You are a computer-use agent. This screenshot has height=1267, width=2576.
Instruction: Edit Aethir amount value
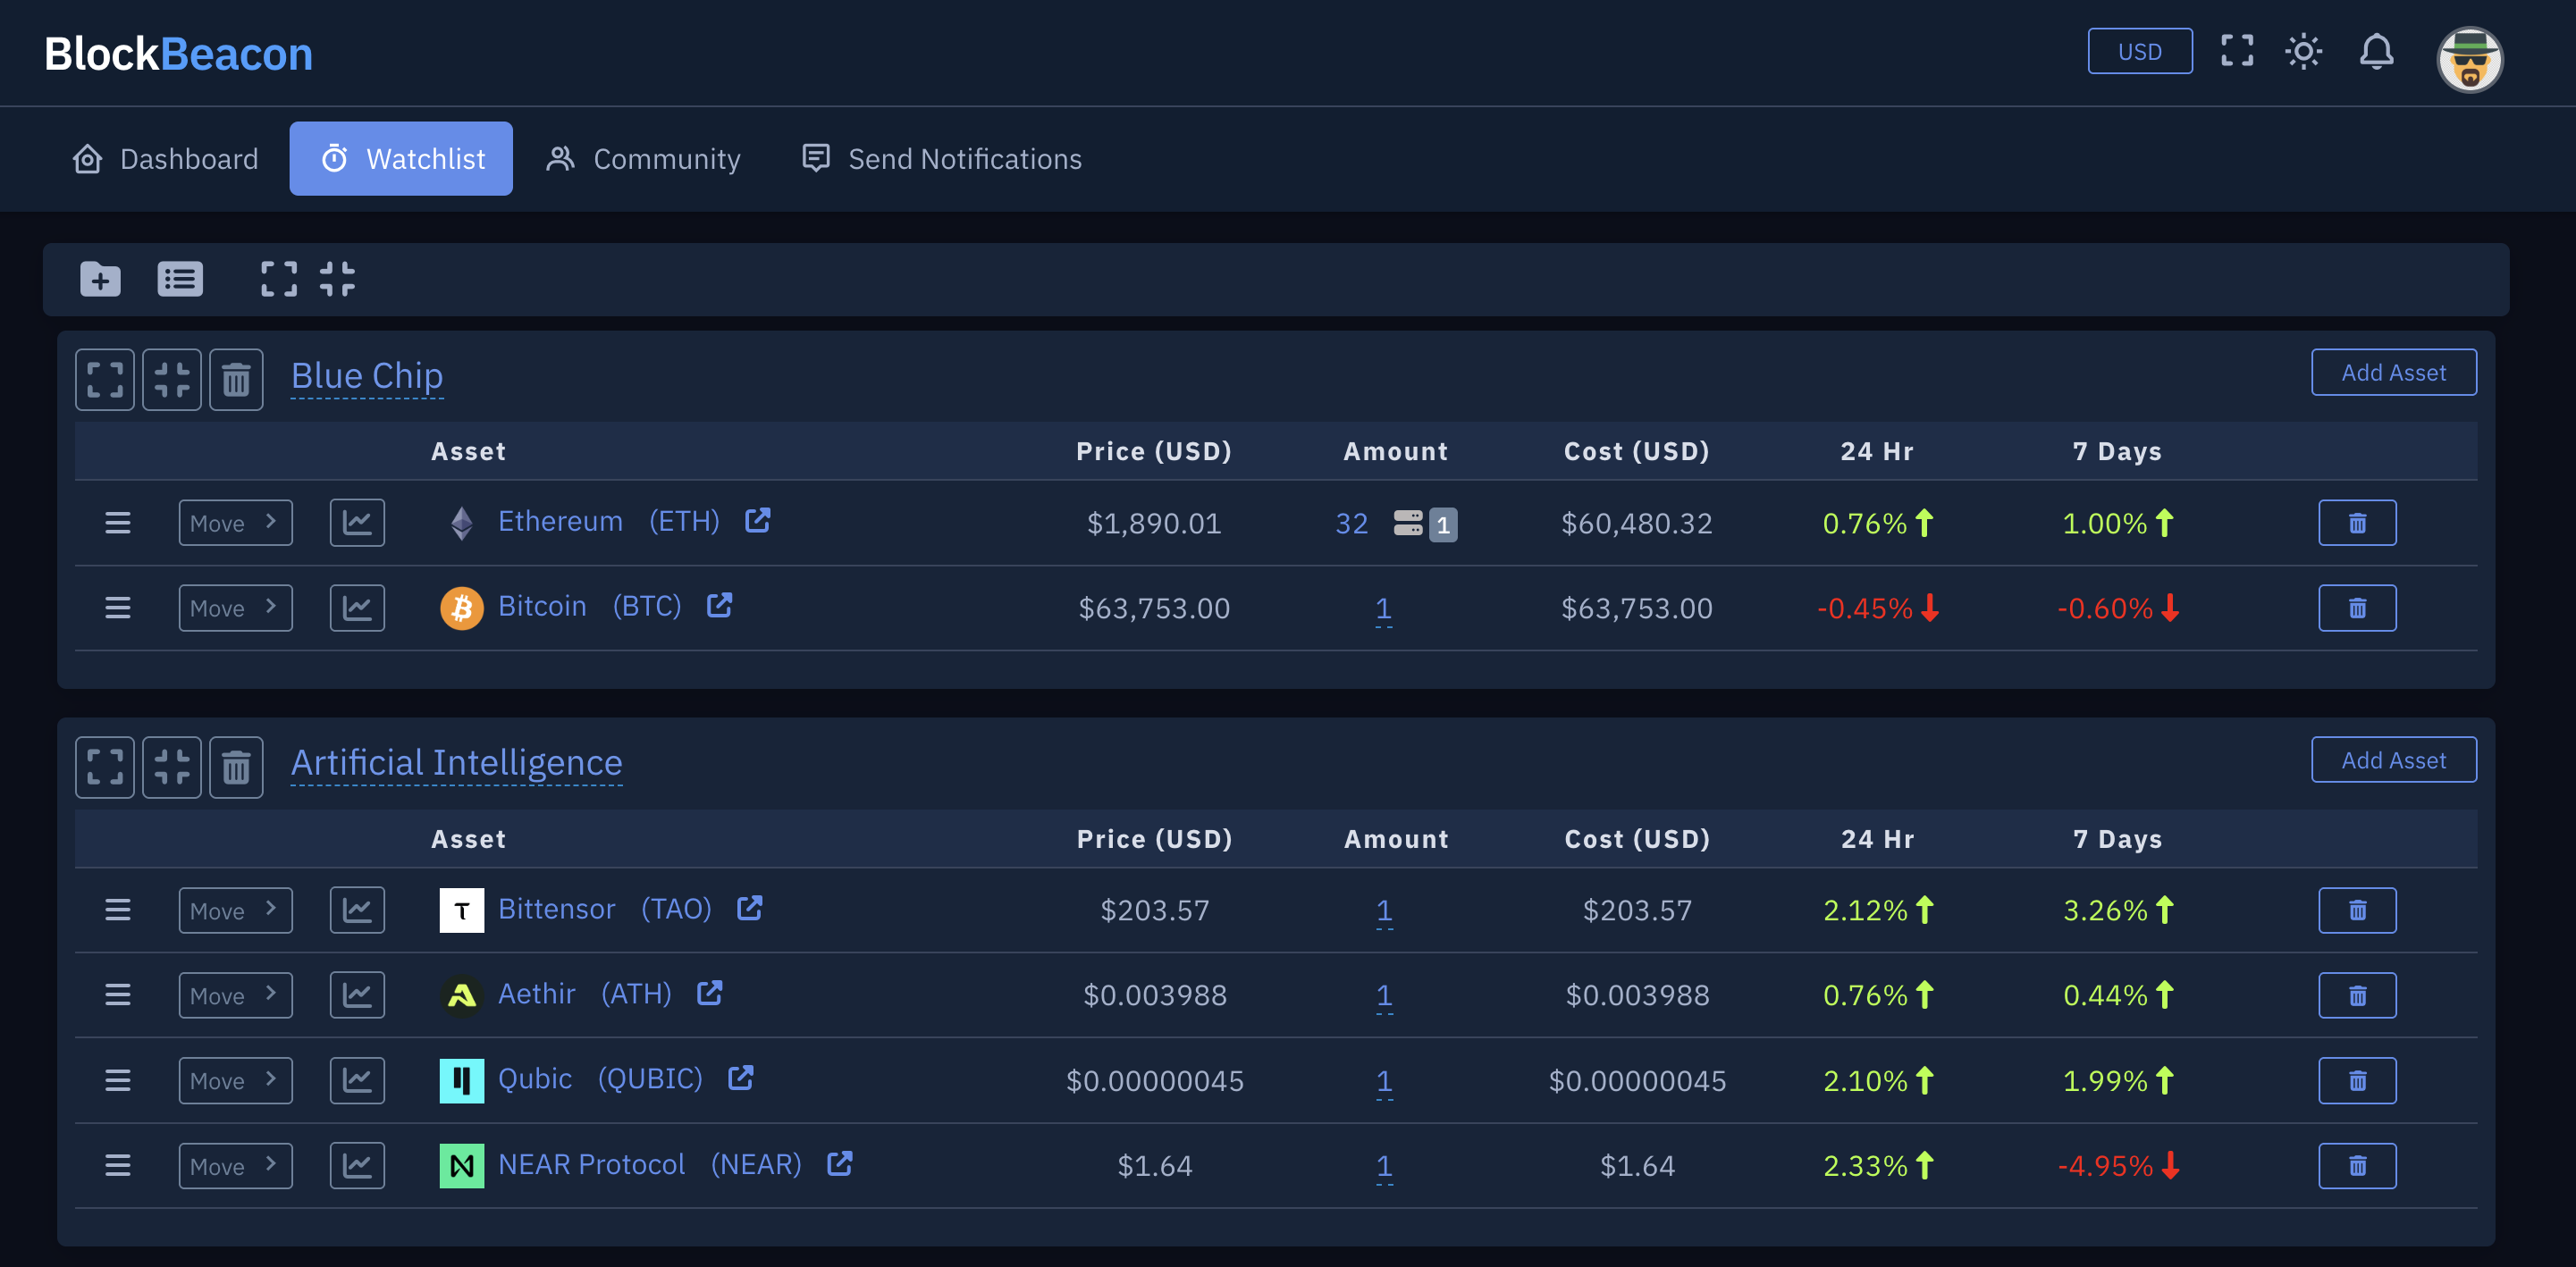(1384, 995)
